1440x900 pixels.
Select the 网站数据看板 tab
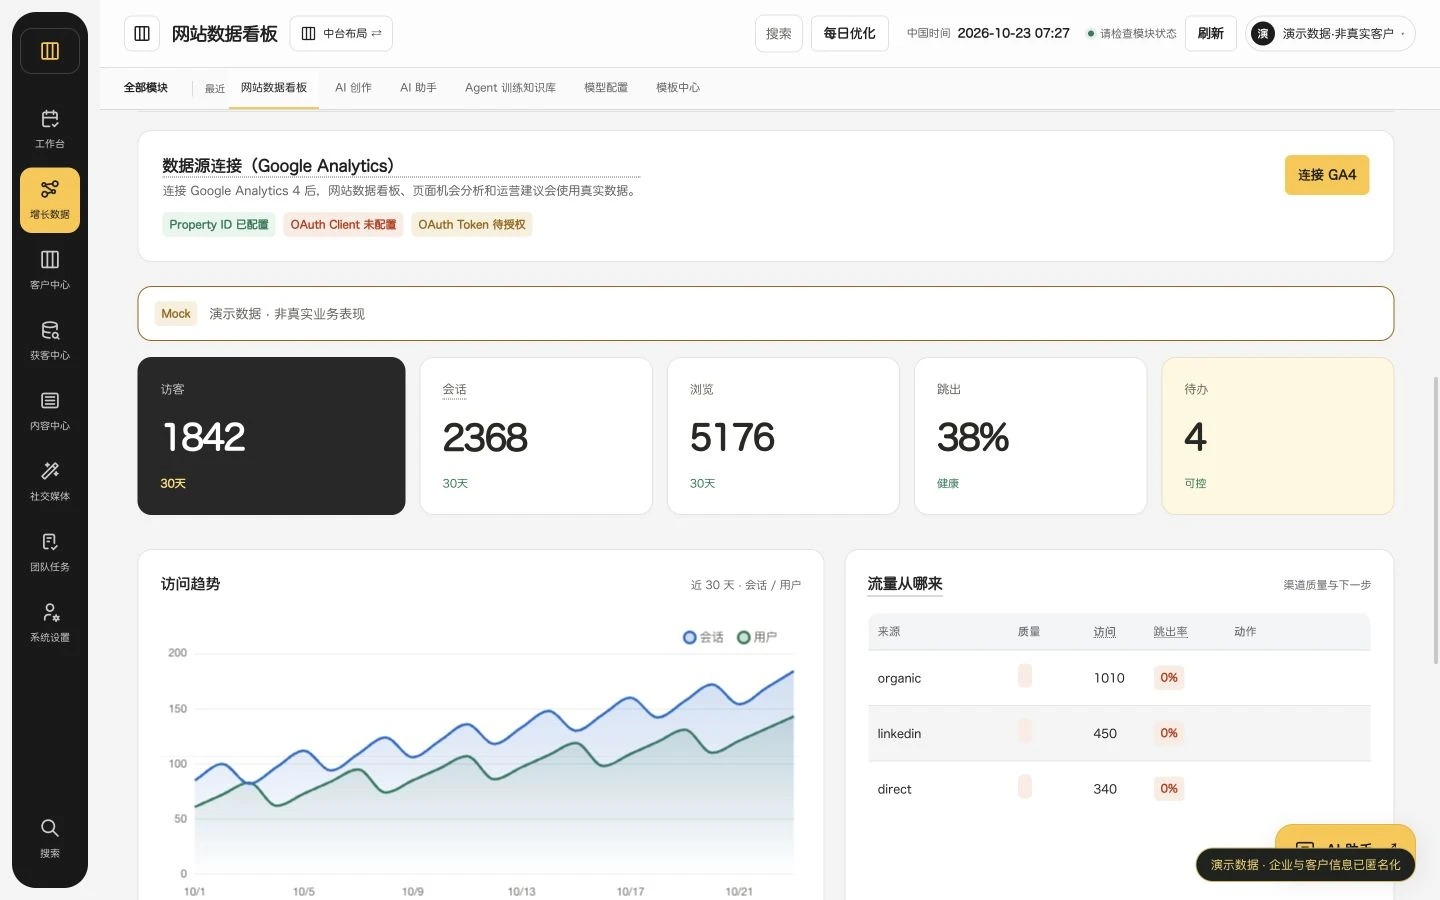(x=274, y=88)
